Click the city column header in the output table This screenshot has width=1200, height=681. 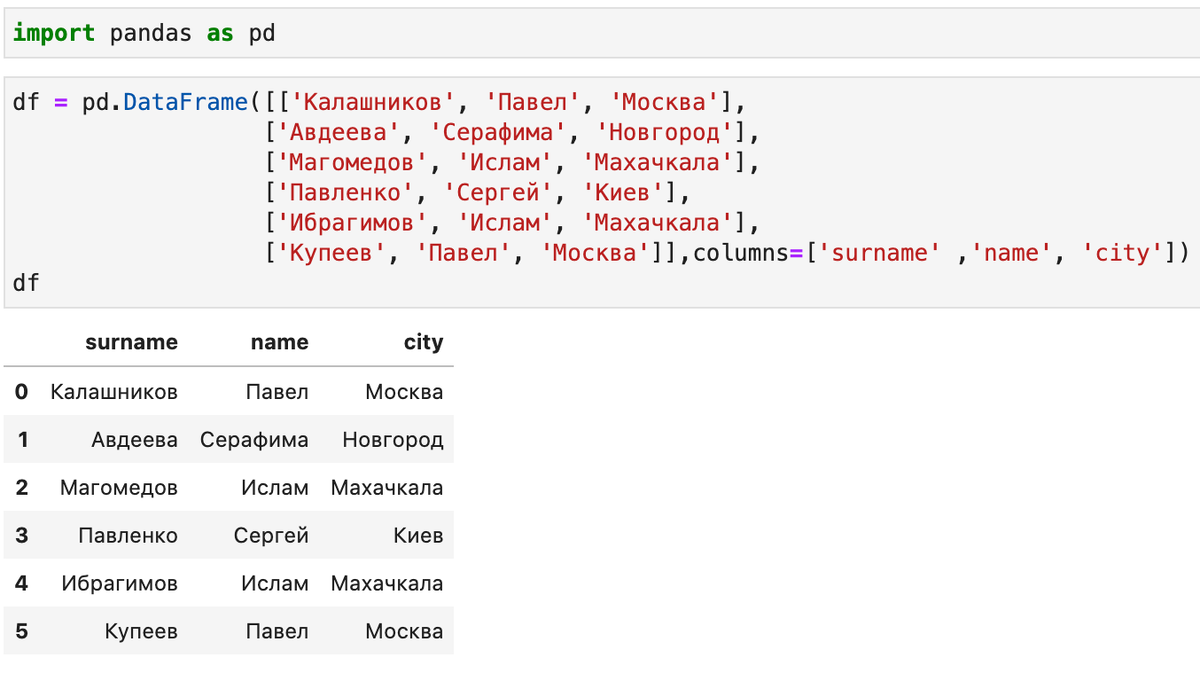(423, 342)
